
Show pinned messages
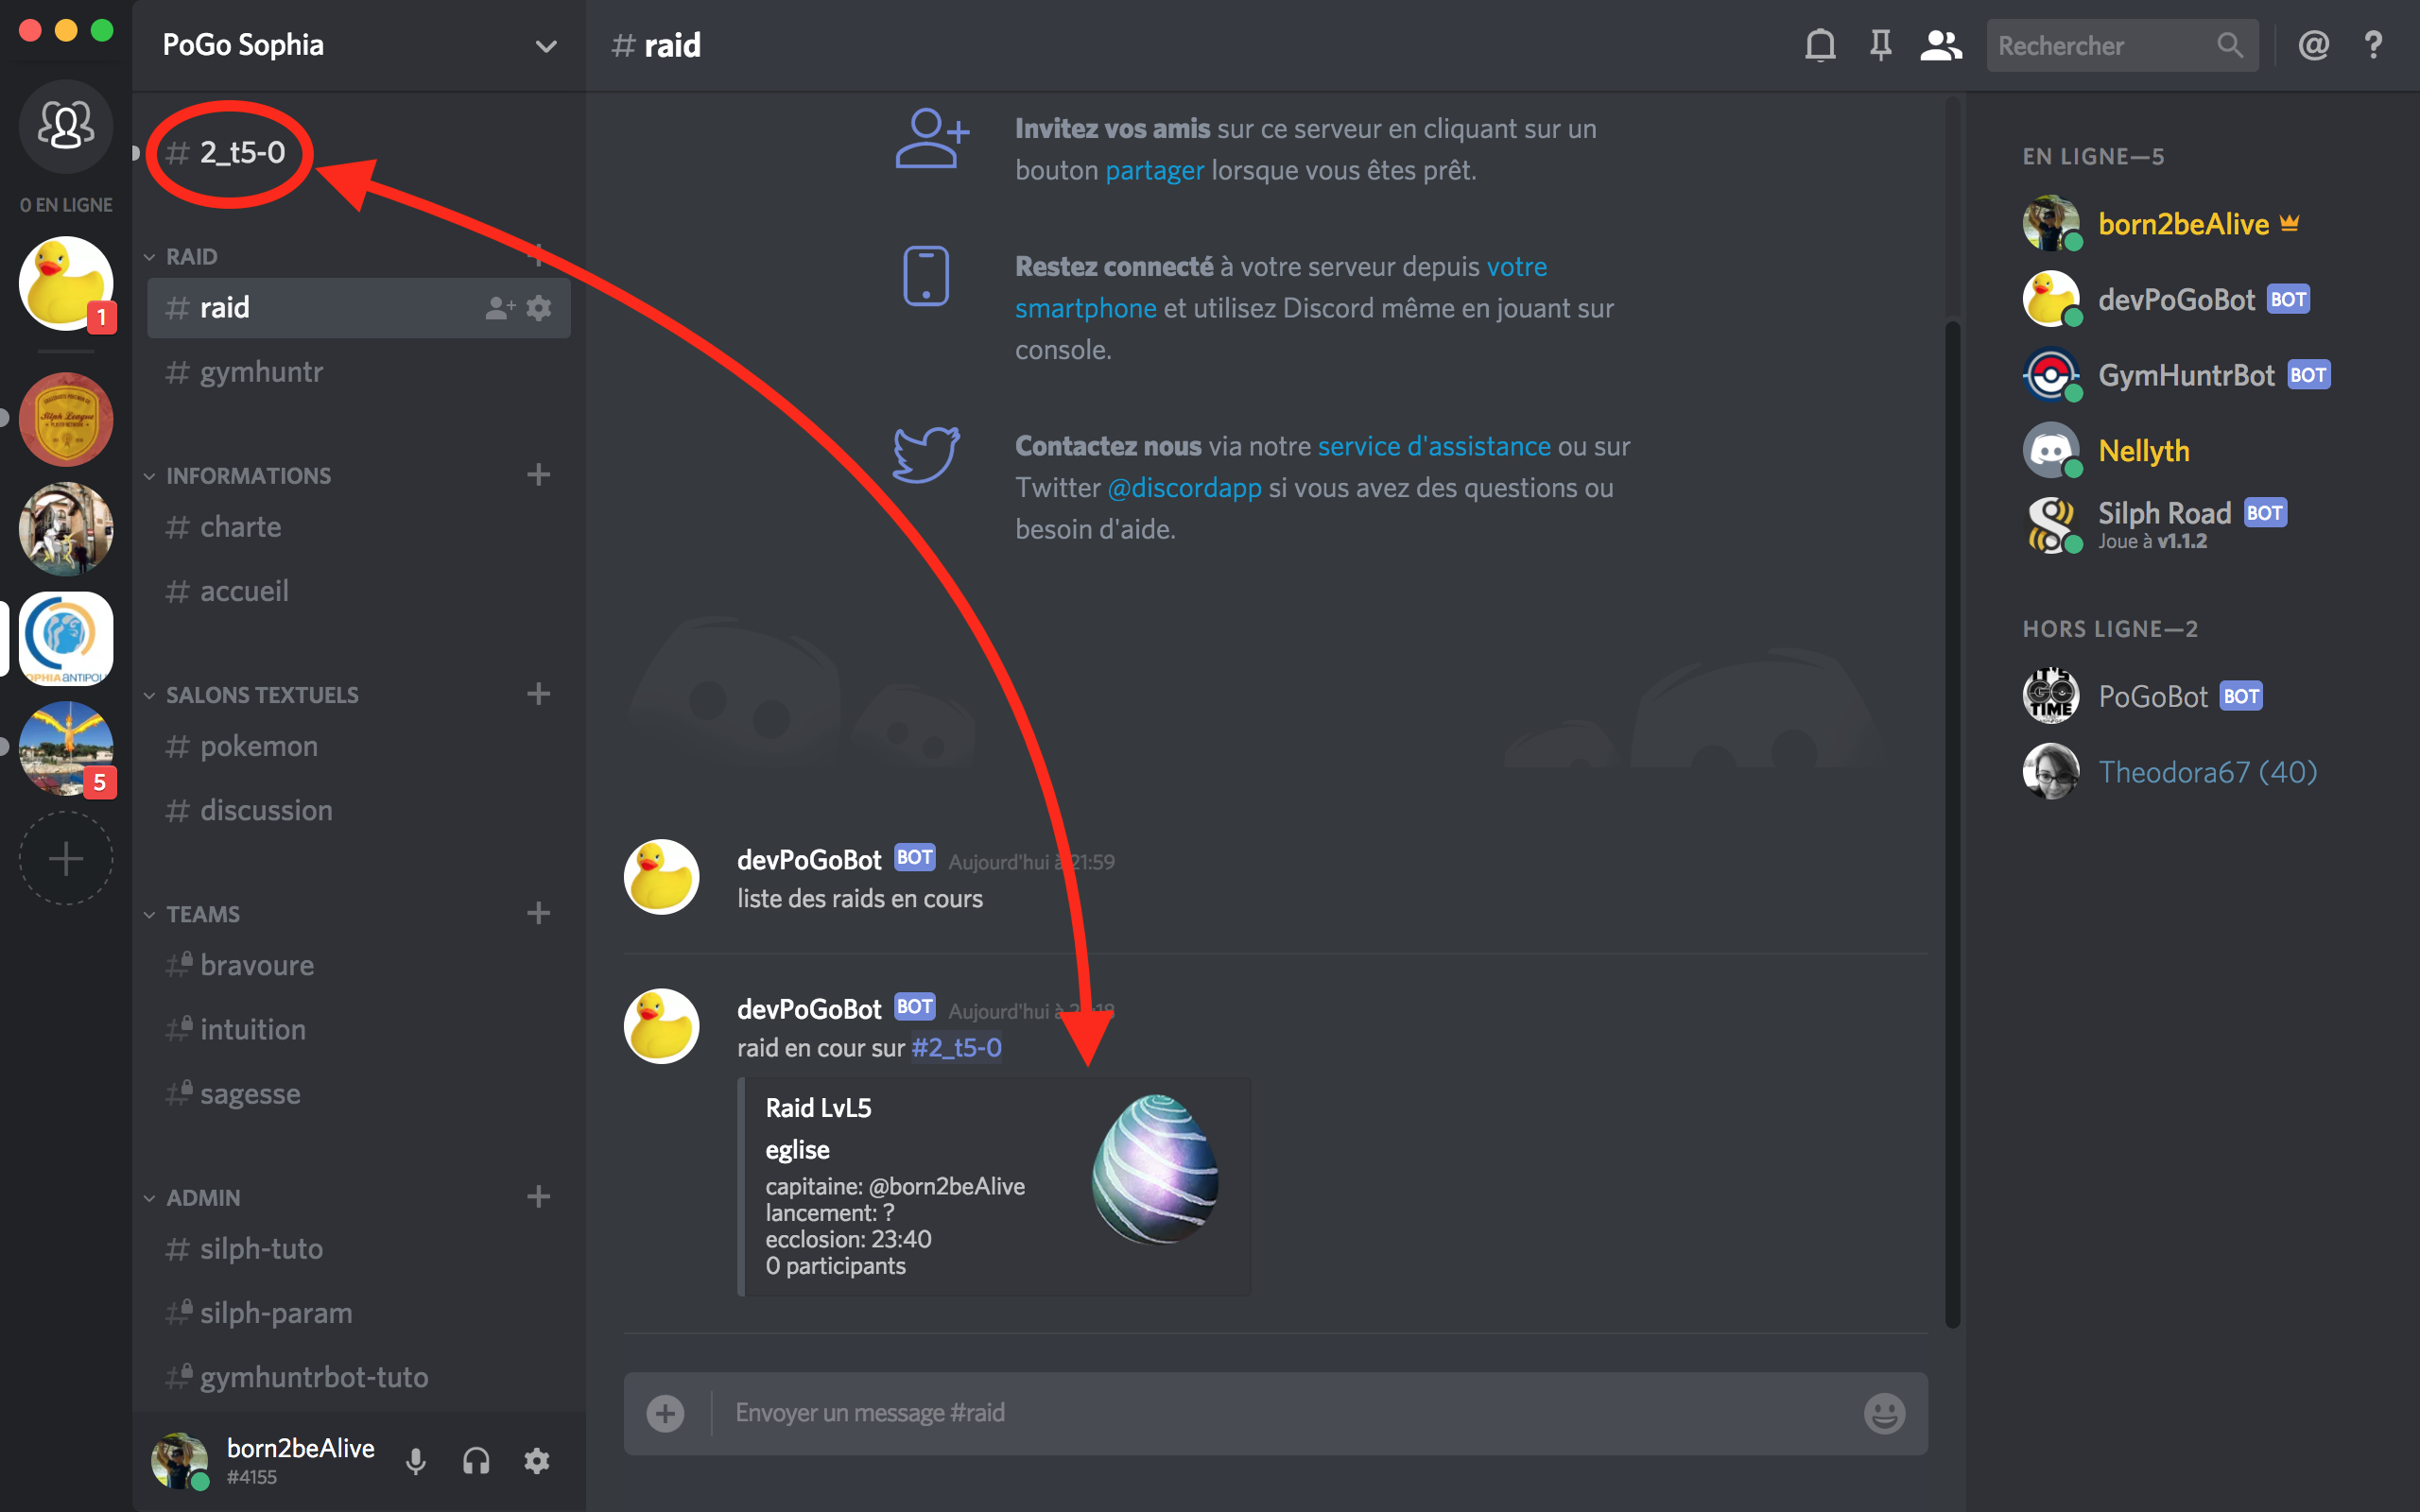click(1880, 45)
